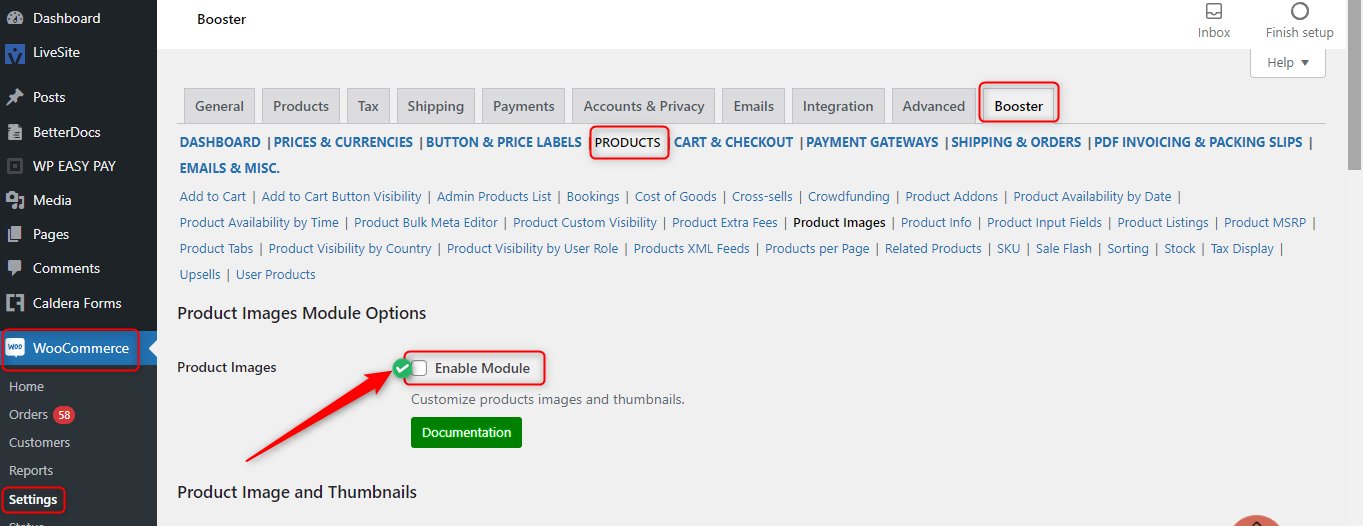
Task: Open WooCommerce Settings submenu item
Action: [33, 499]
